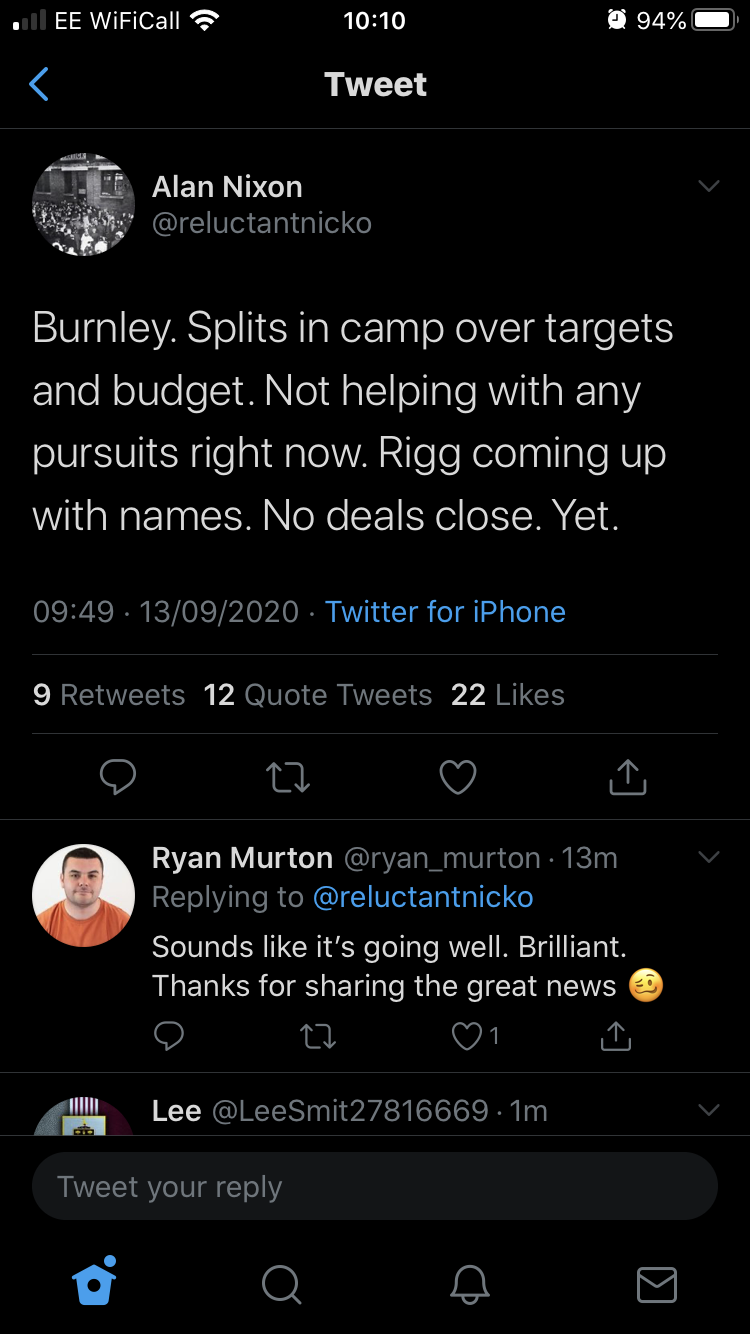The height and width of the screenshot is (1334, 750).
Task: Open the Messages envelope tab
Action: (x=656, y=1284)
